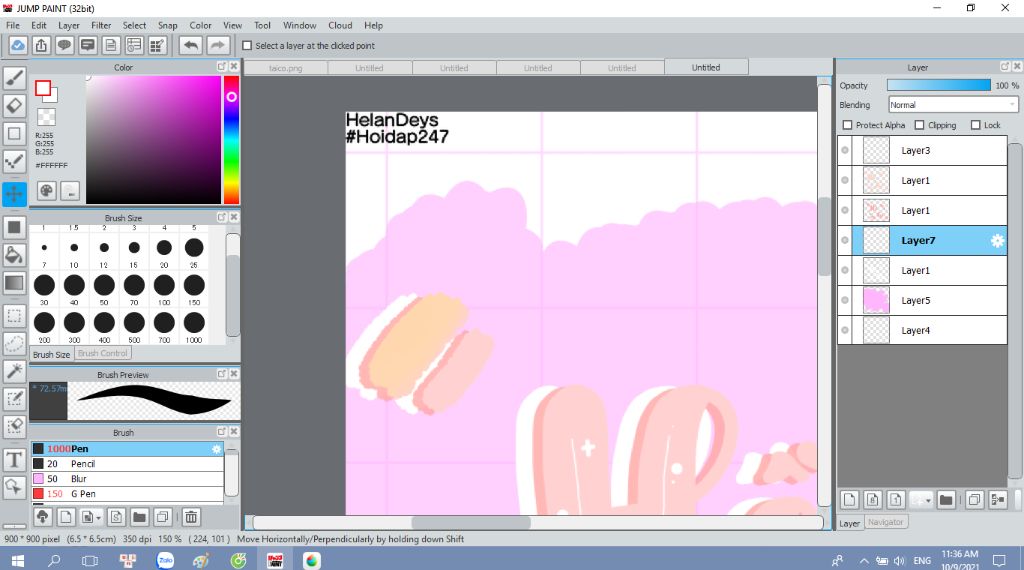Screen dimensions: 1024x570
Task: Enable Select a layer at clicked point
Action: pyautogui.click(x=247, y=46)
